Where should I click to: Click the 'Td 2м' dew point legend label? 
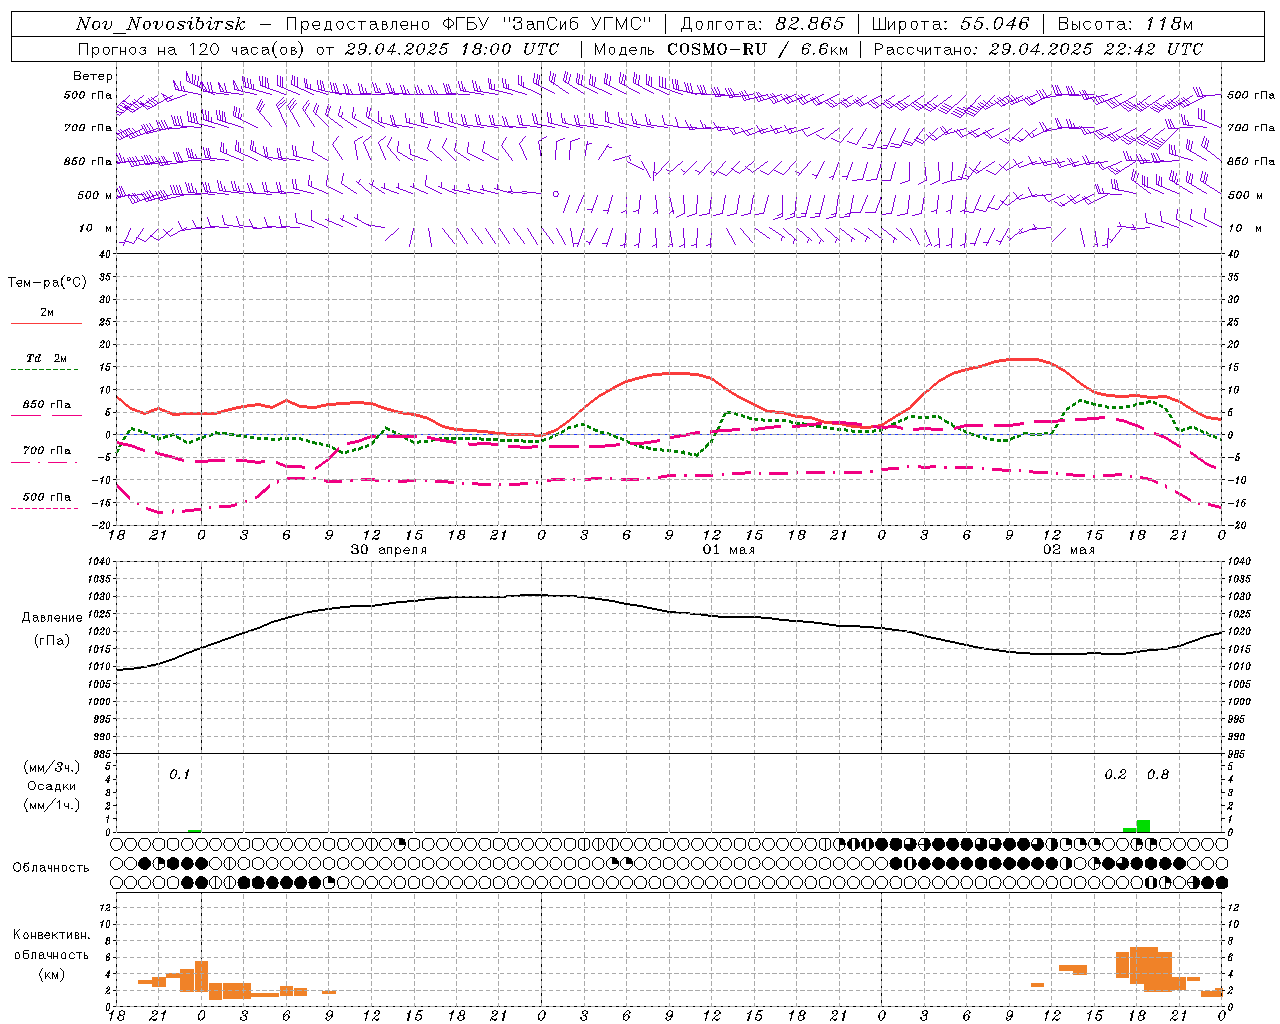pos(47,358)
